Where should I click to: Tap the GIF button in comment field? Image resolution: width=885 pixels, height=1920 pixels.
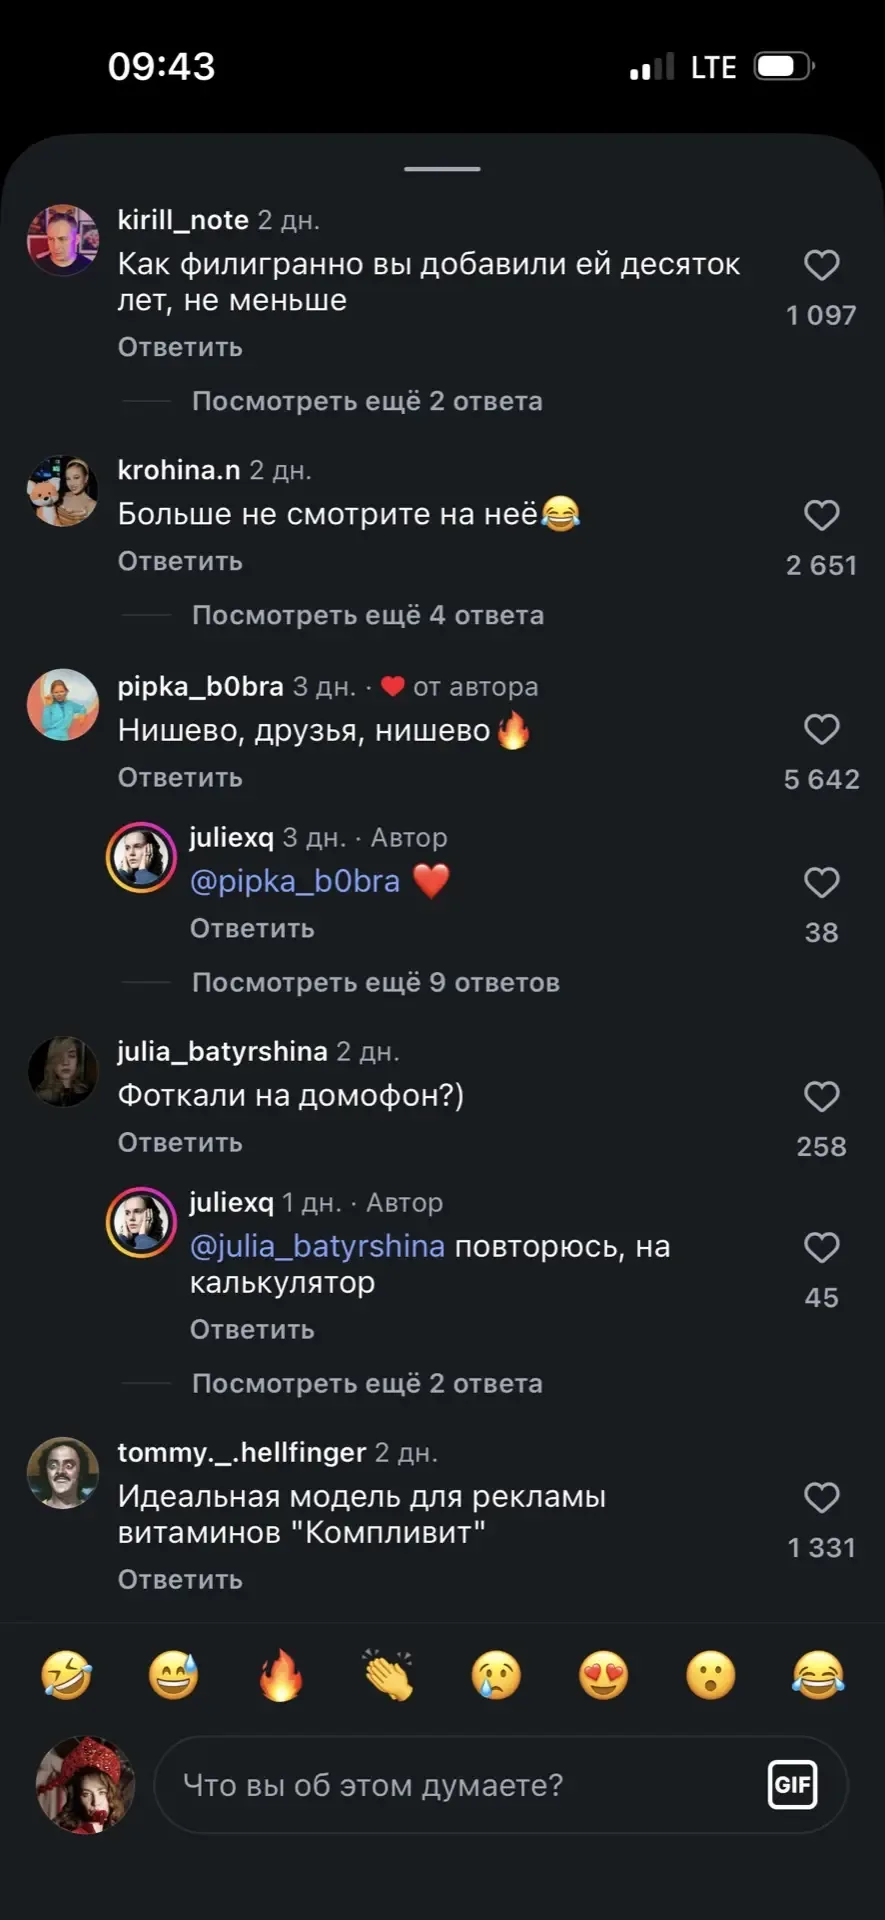[792, 1785]
